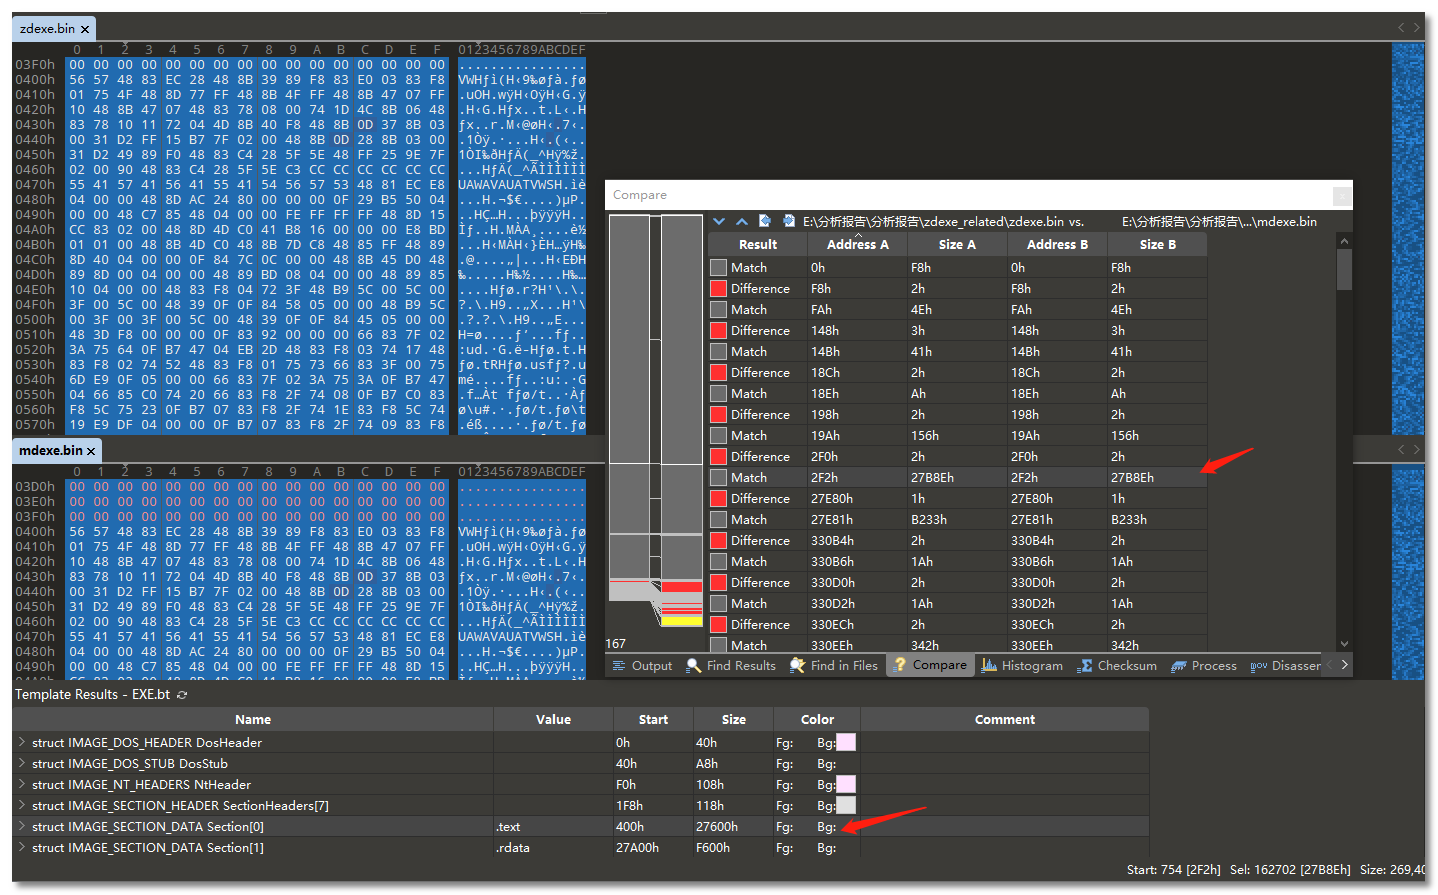Click the Size B column header
The width and height of the screenshot is (1438, 895).
1157,245
